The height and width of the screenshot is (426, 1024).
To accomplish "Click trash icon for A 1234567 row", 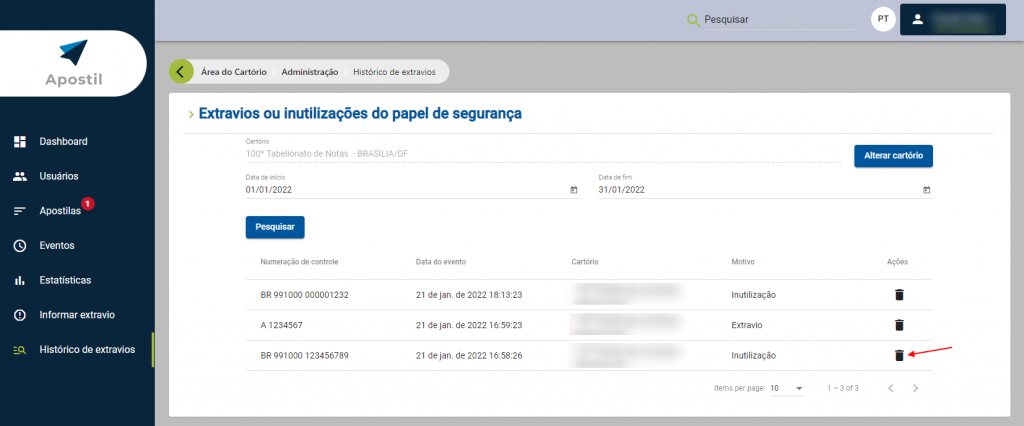I will click(899, 325).
